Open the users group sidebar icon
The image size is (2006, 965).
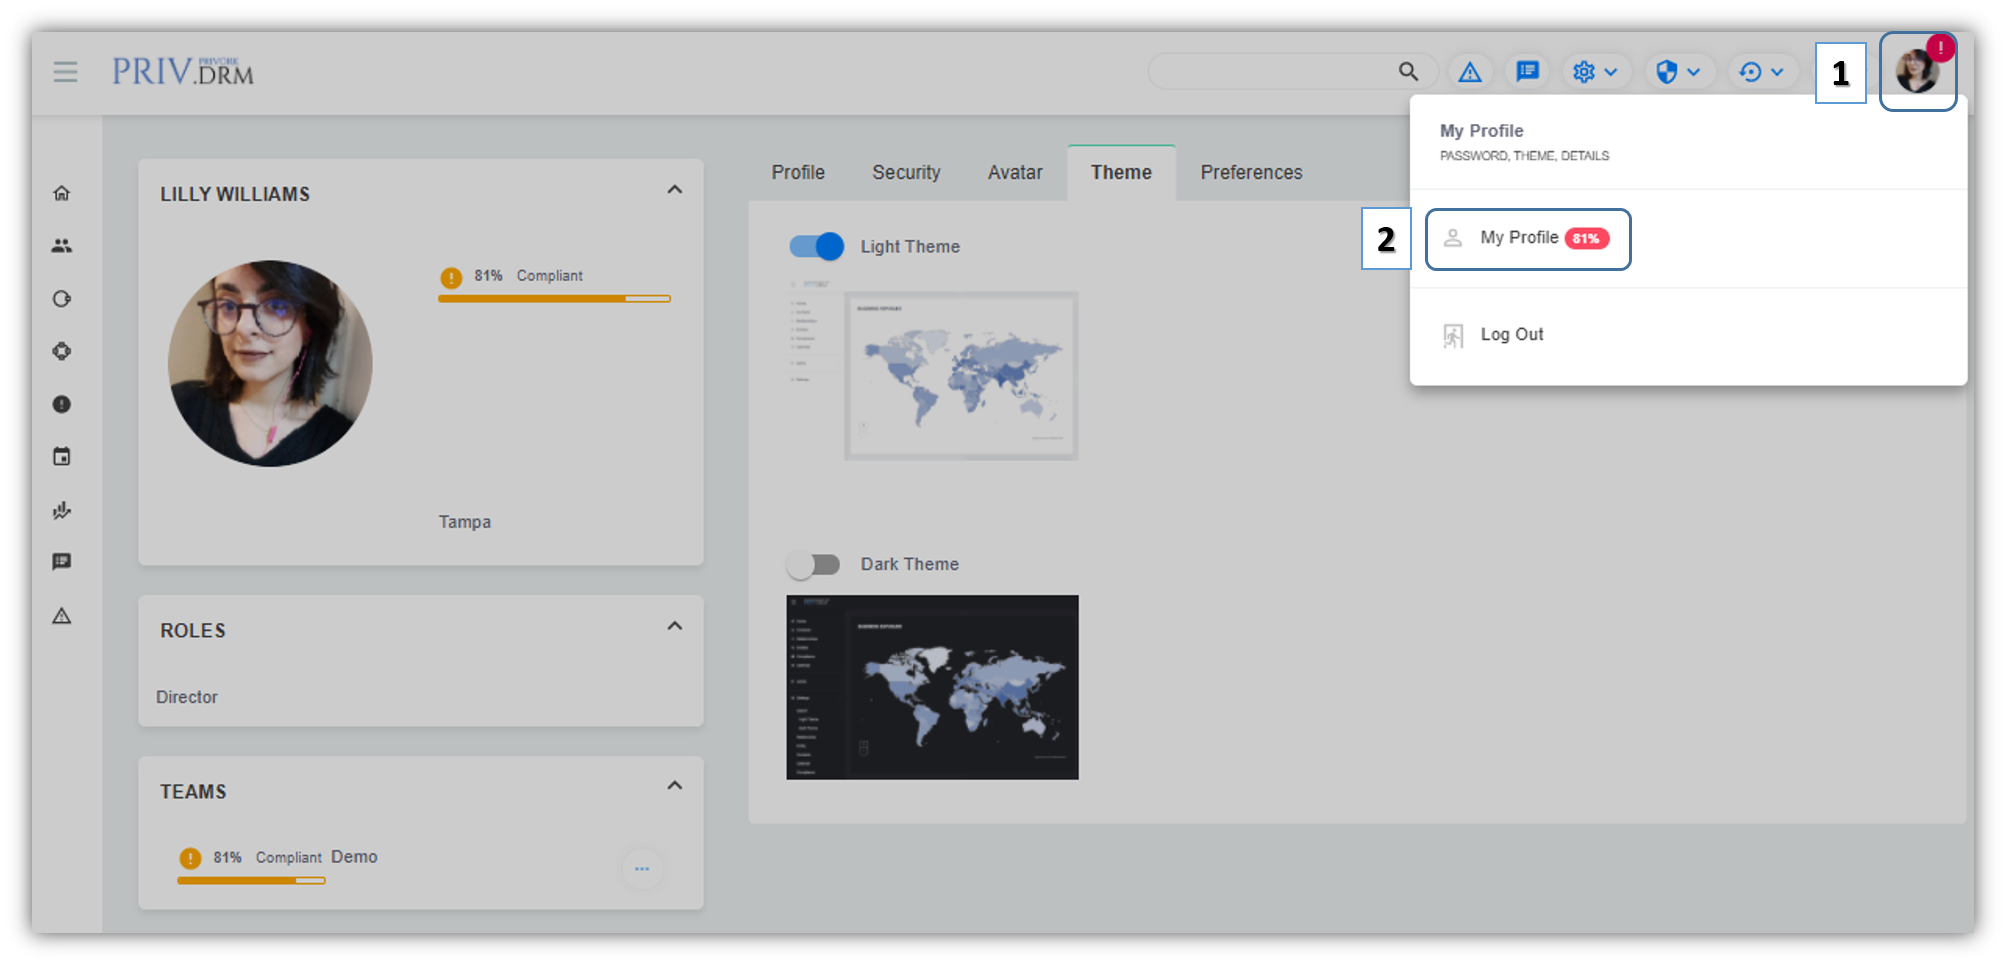tap(62, 246)
